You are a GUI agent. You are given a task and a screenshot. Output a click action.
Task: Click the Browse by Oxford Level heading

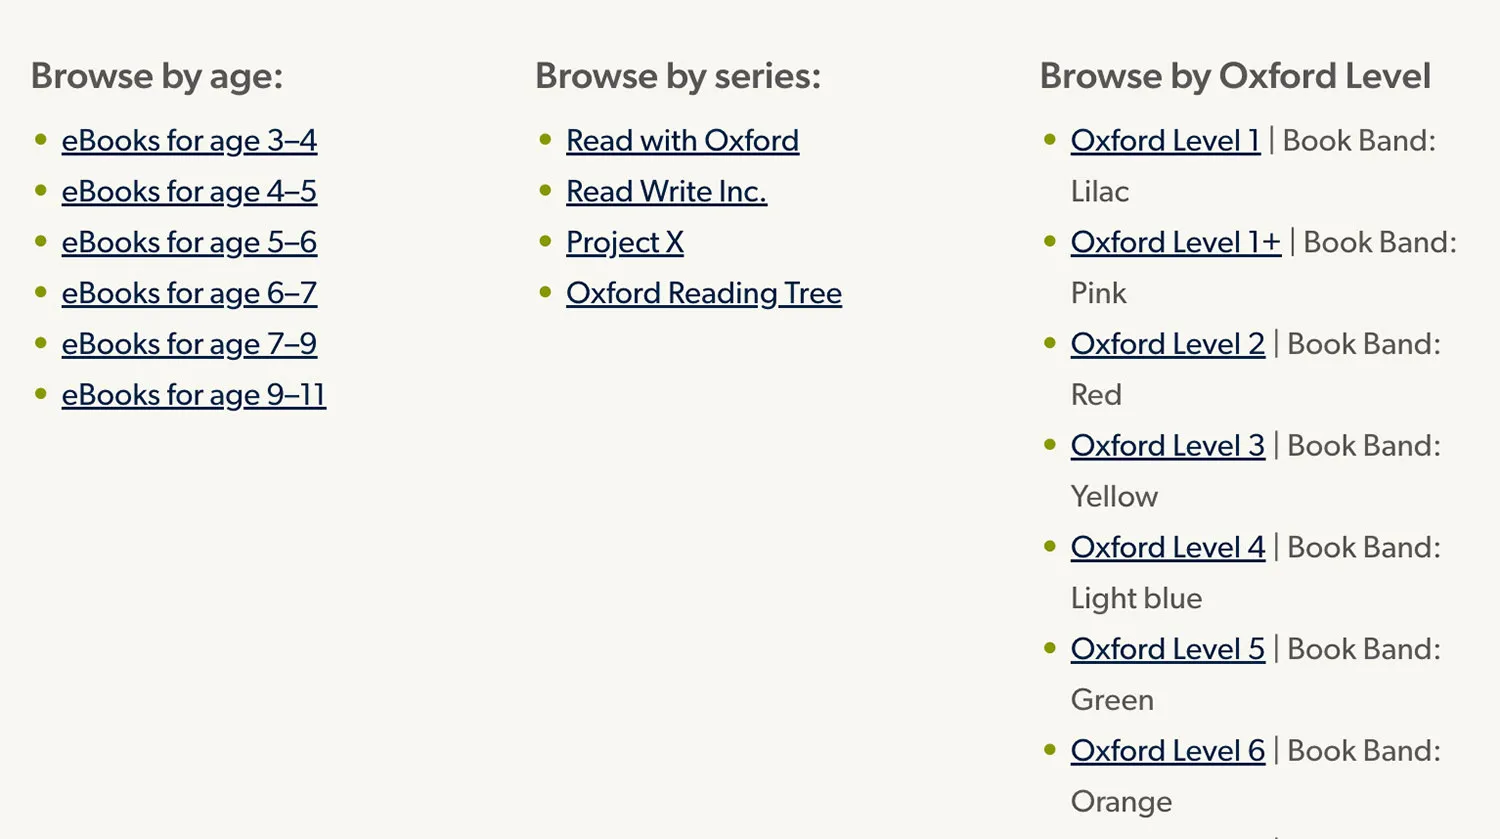point(1236,76)
